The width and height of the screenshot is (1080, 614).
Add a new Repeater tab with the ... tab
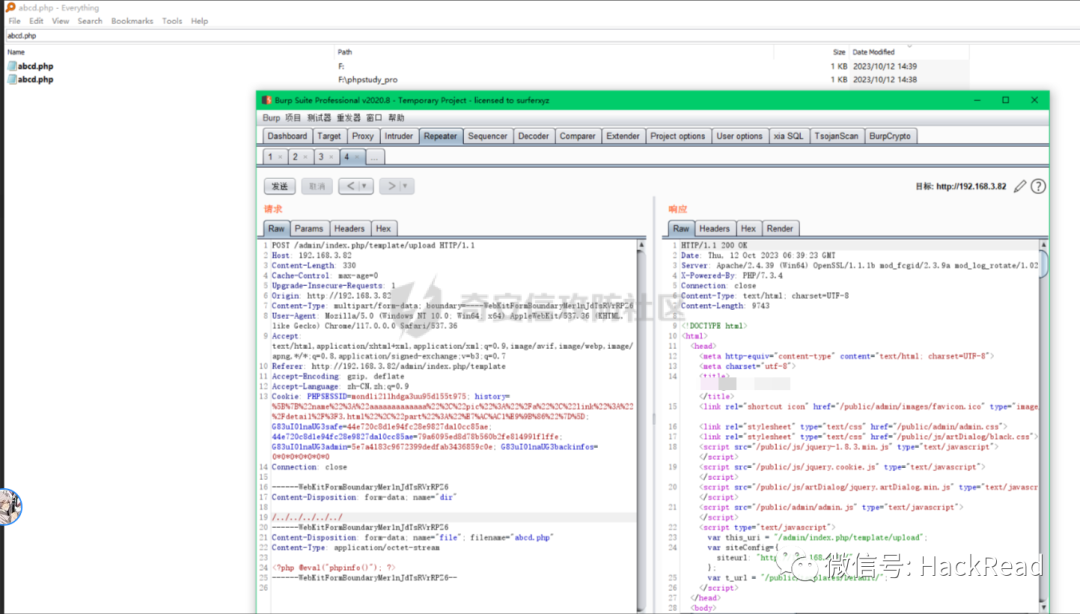(x=374, y=157)
